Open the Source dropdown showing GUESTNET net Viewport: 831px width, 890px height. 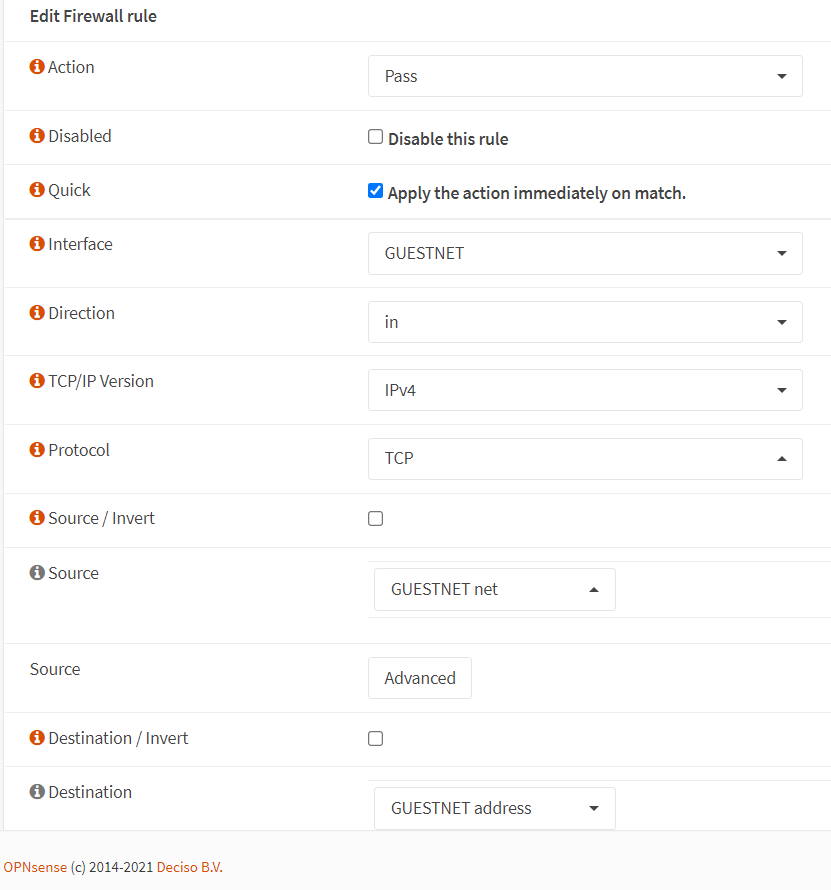pos(494,590)
